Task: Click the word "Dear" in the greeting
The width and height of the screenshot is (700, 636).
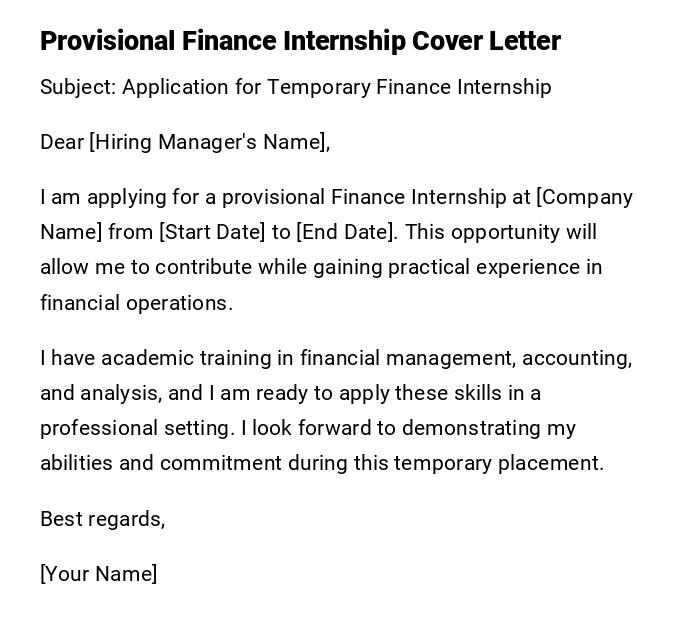Action: 62,142
